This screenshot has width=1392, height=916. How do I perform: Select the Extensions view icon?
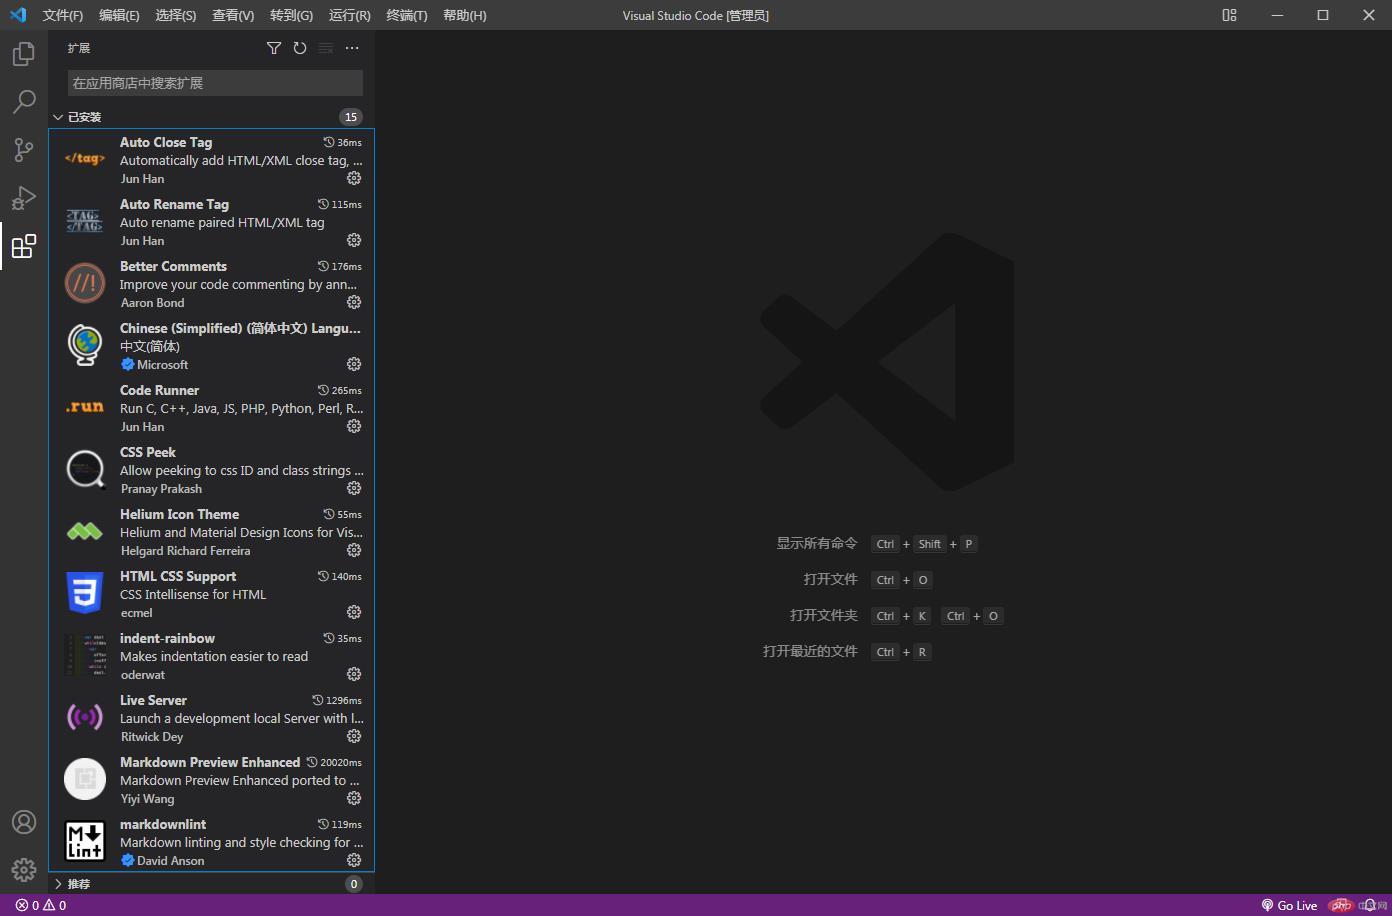pos(24,245)
